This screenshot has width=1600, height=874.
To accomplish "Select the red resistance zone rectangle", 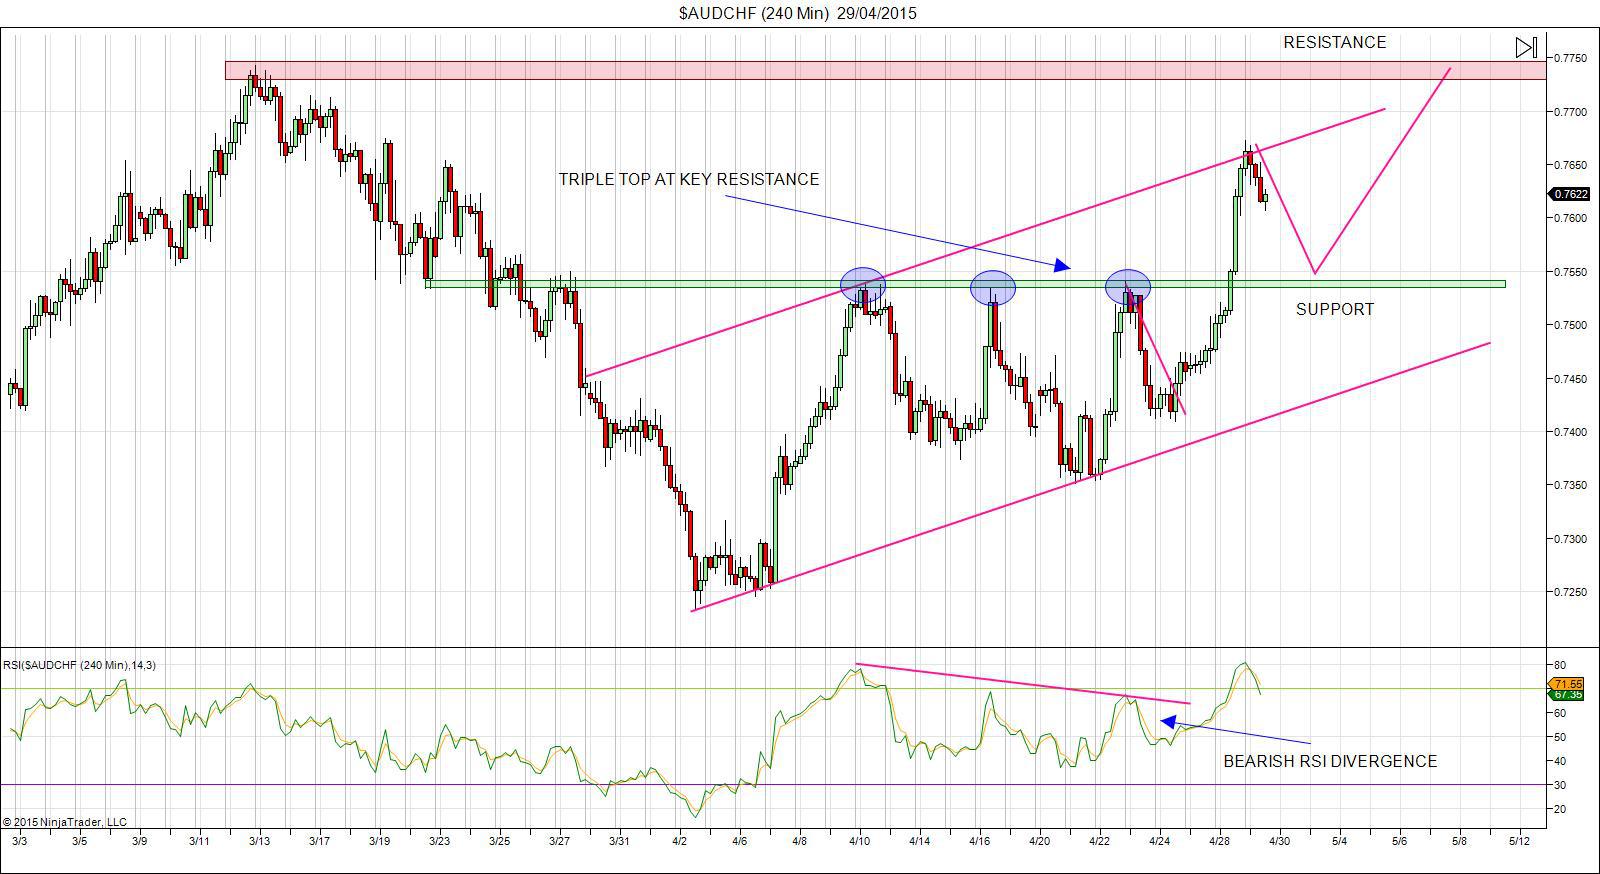I will click(885, 71).
